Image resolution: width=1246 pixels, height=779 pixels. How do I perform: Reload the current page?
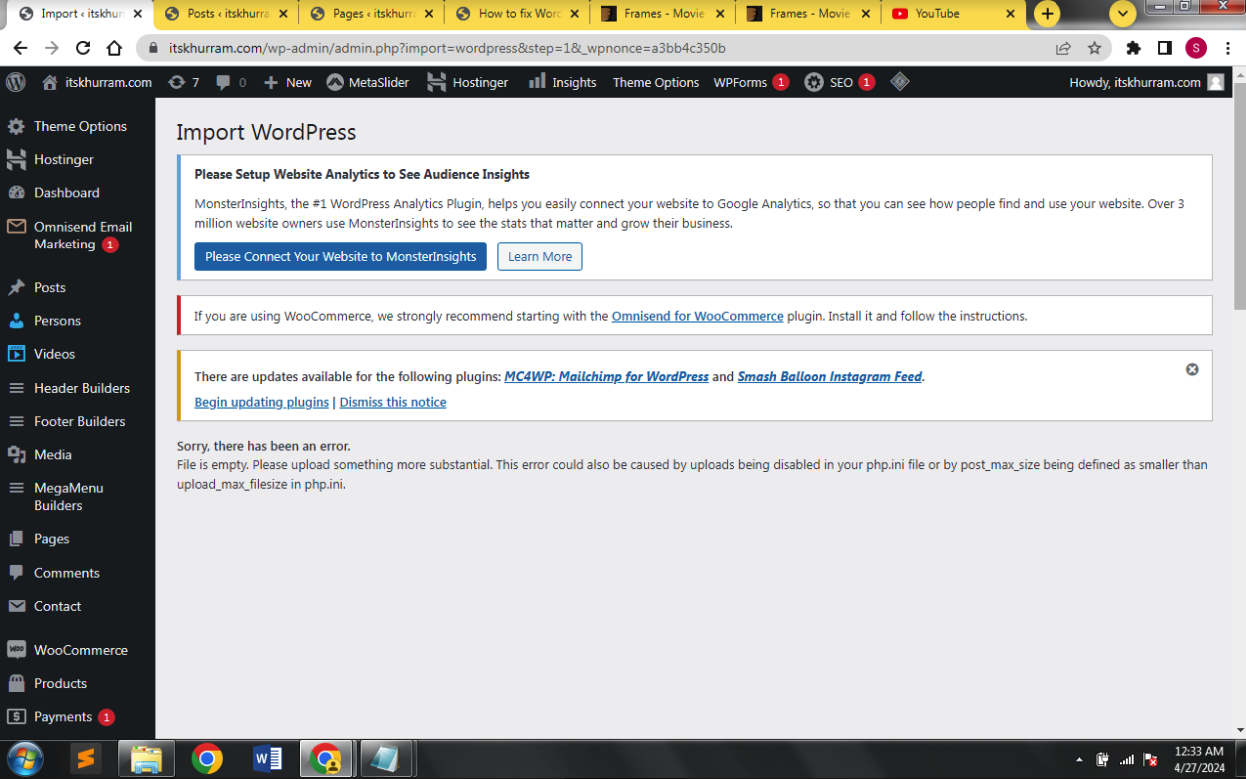(83, 48)
